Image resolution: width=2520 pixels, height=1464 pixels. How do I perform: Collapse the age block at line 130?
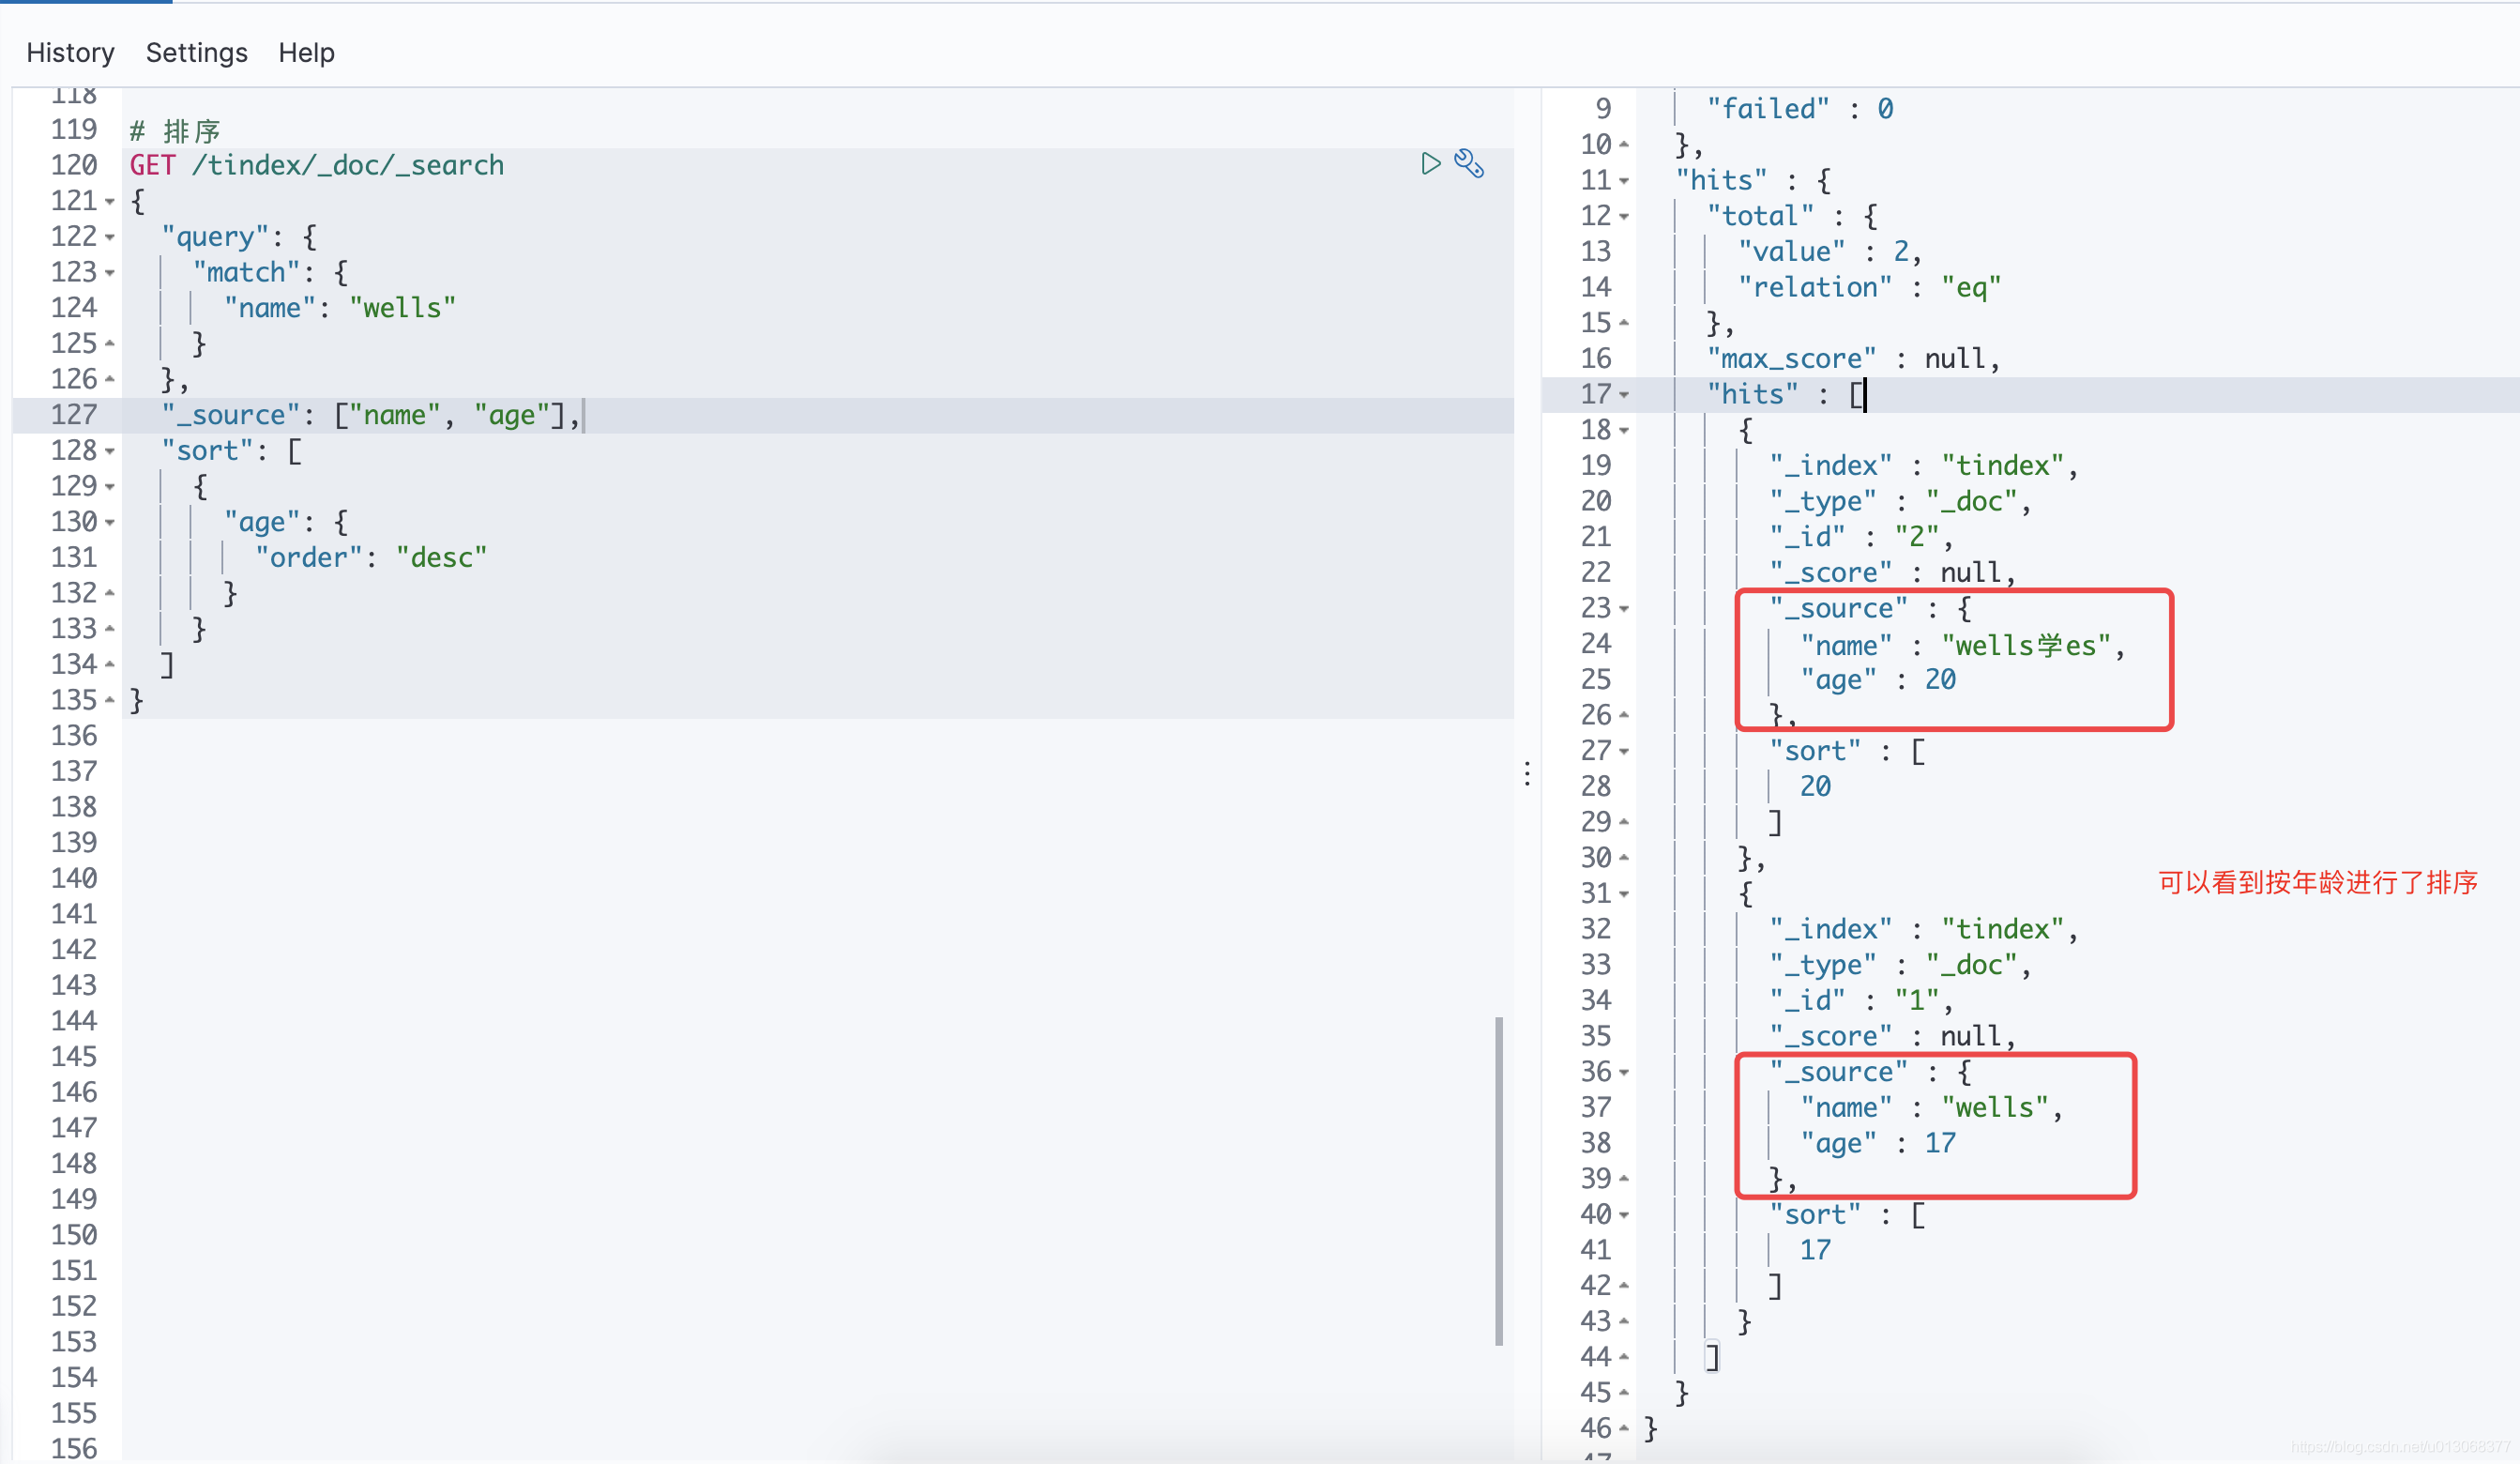click(110, 522)
